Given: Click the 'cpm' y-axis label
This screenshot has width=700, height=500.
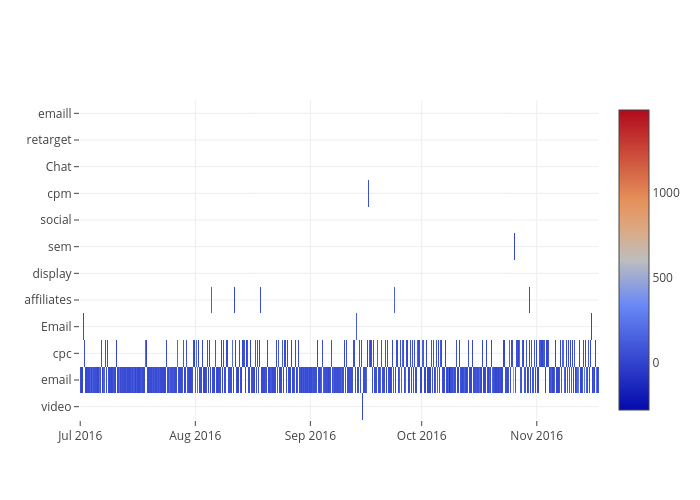Looking at the screenshot, I should 59,193.
